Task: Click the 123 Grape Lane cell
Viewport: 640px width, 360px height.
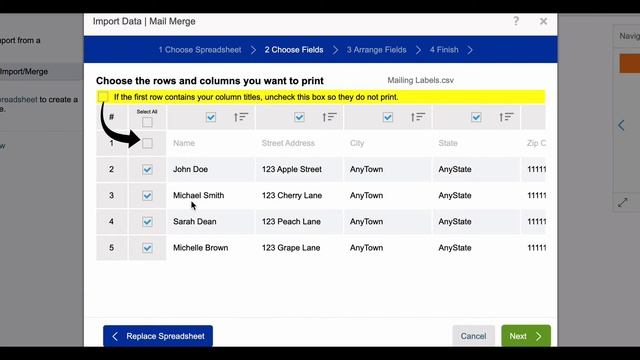Action: tap(299, 248)
